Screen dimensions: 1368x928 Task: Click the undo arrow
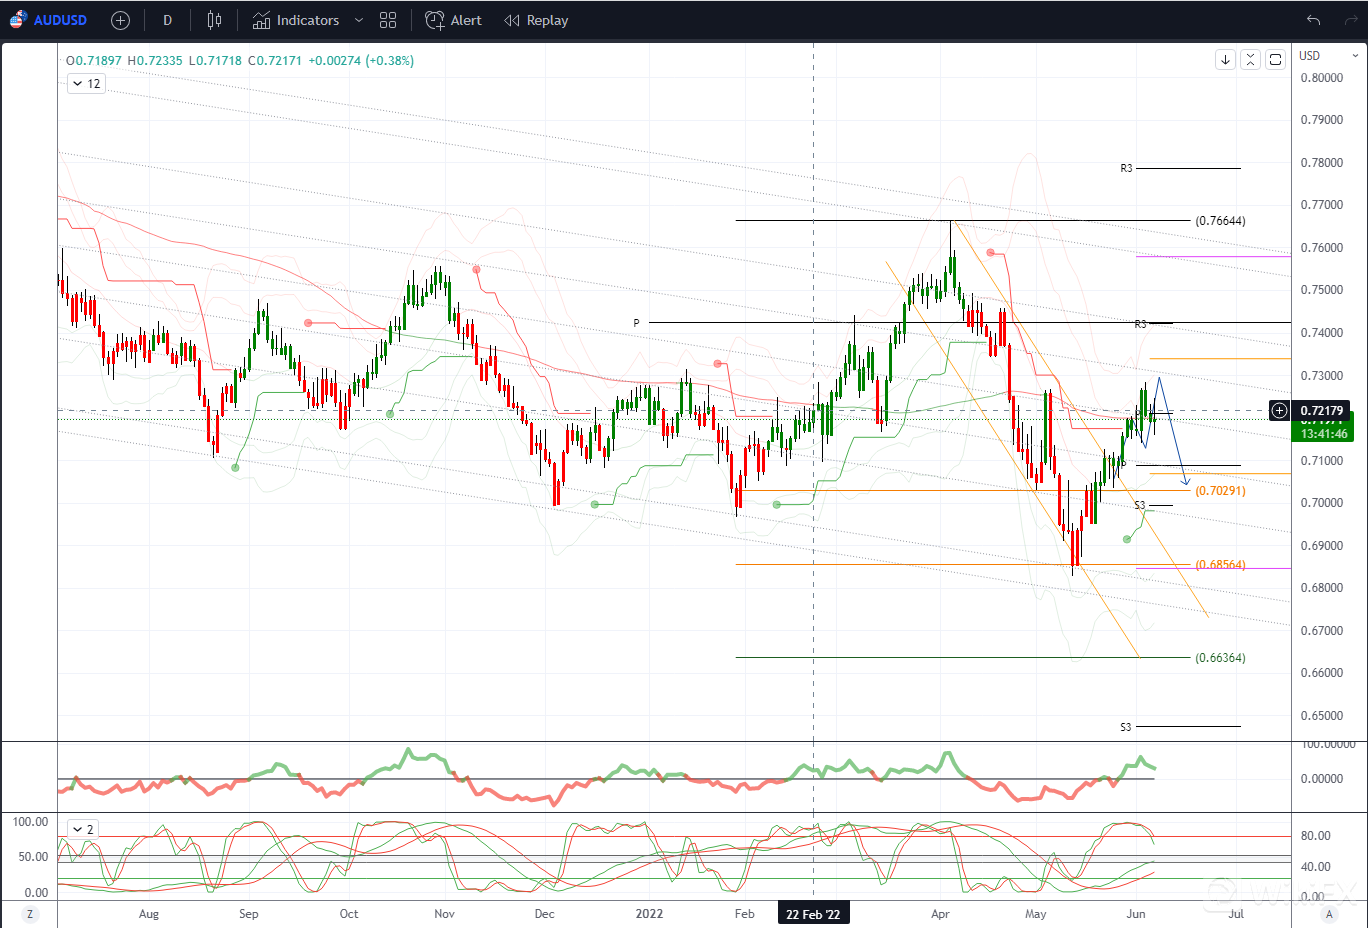tap(1314, 20)
